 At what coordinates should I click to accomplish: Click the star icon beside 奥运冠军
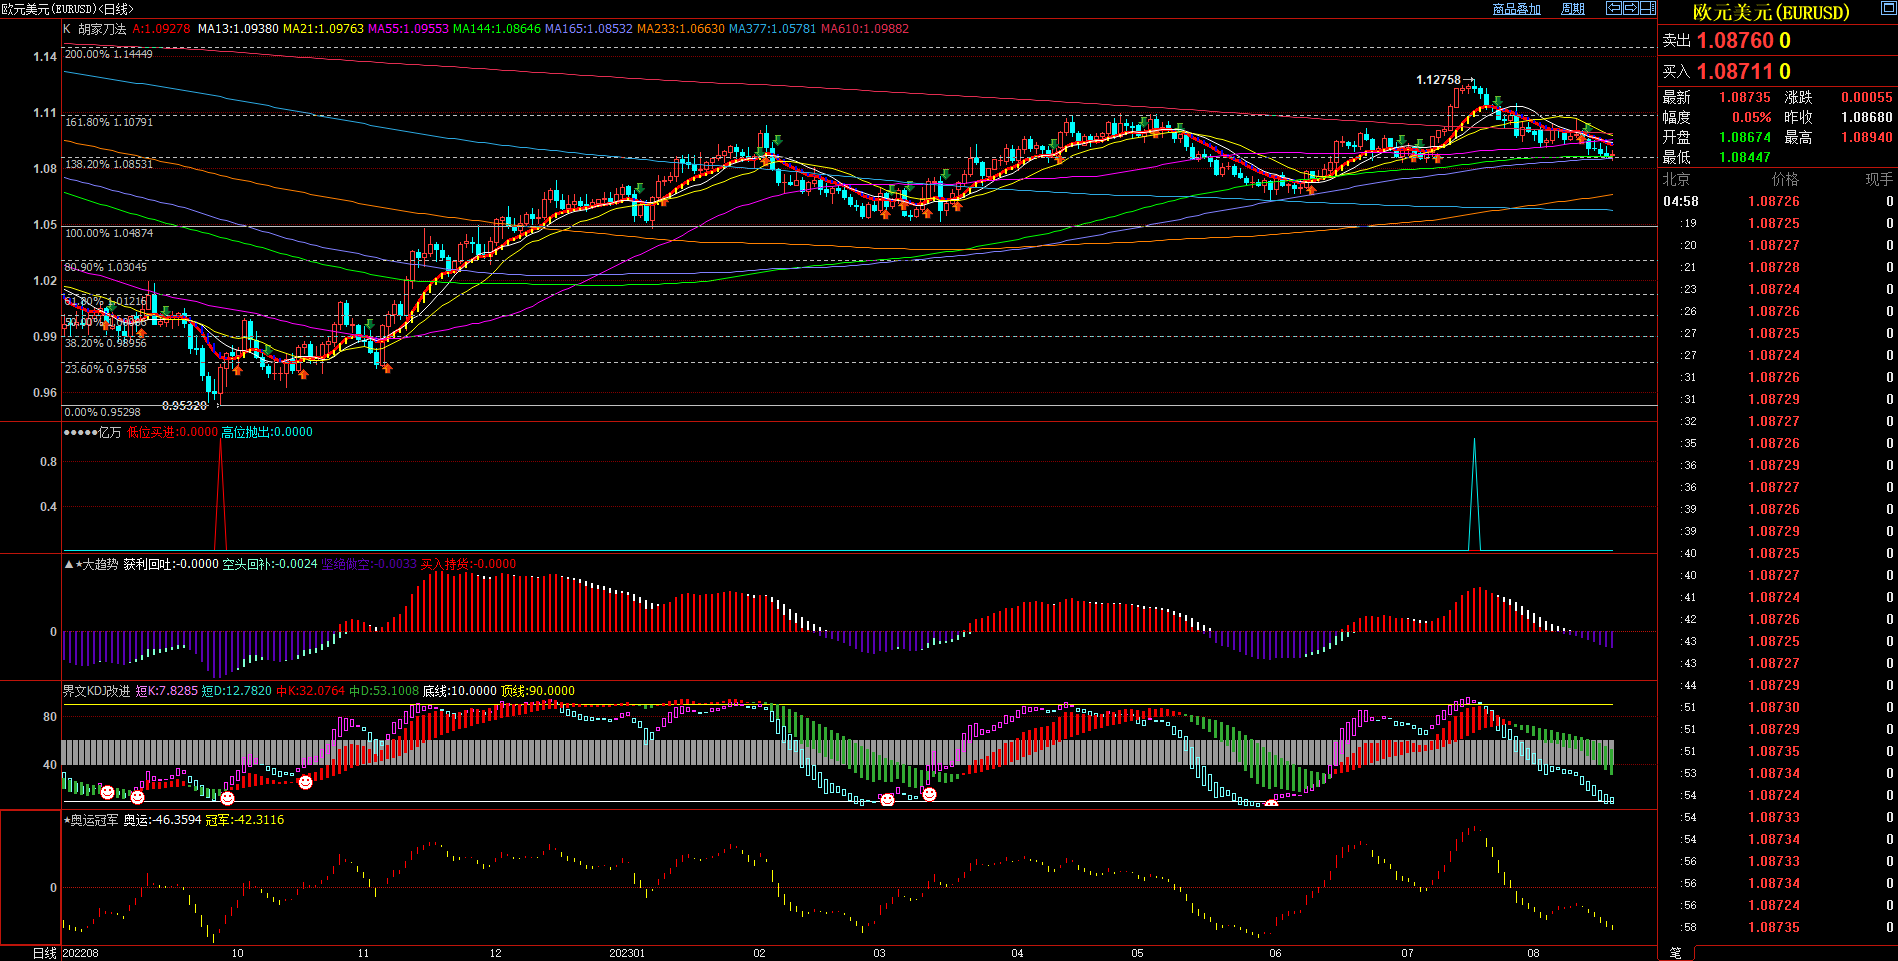tap(67, 820)
